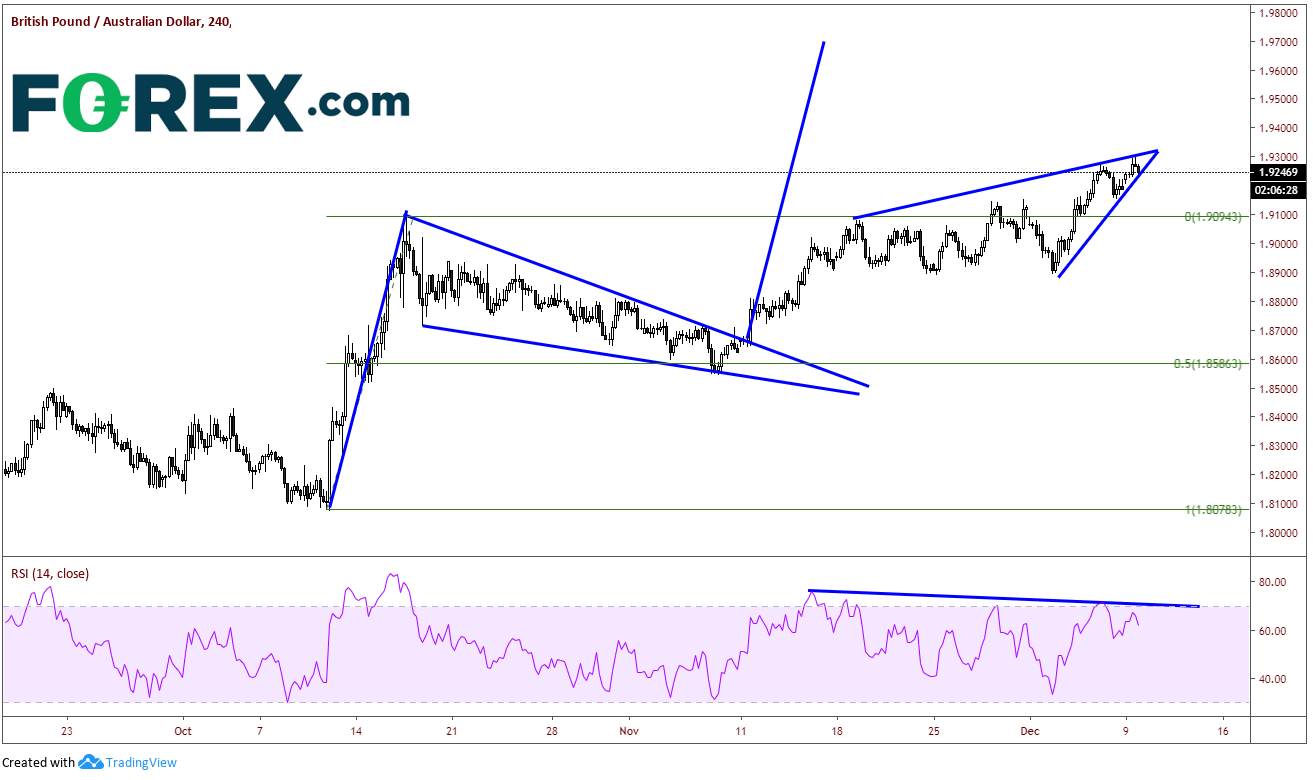Image resolution: width=1313 pixels, height=780 pixels.
Task: Click the Dec date label on time axis
Action: [x=1031, y=731]
